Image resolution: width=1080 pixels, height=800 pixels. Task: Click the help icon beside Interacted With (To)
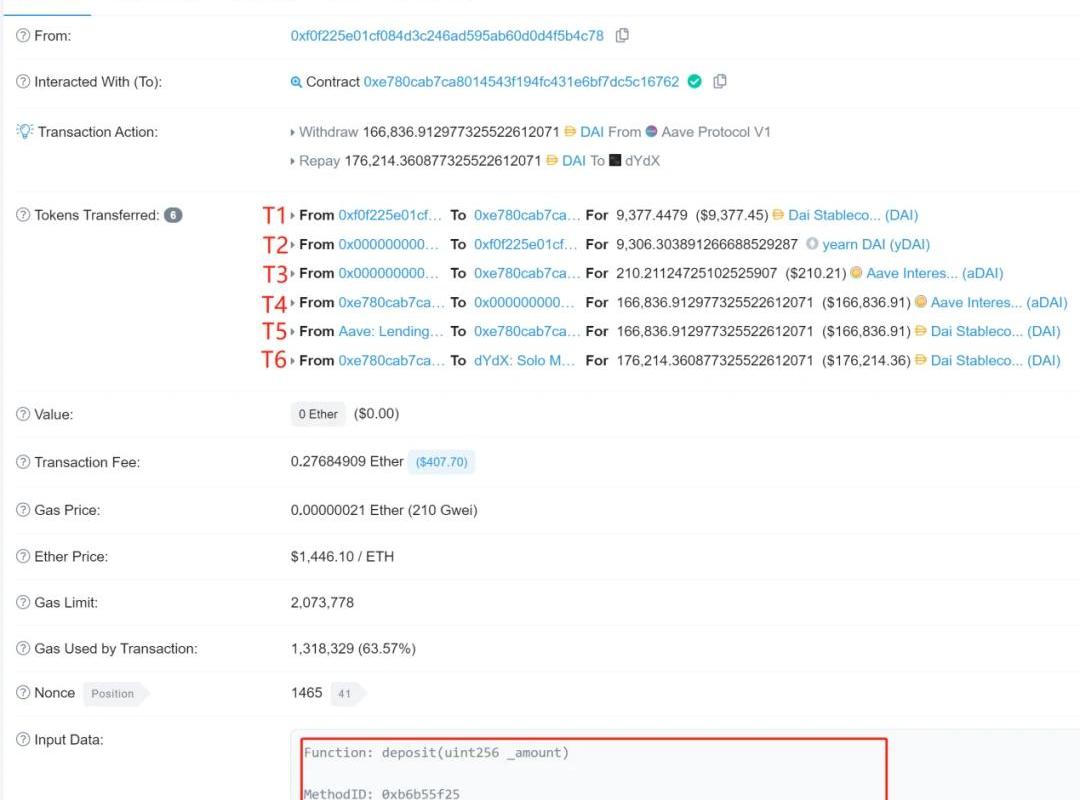[23, 82]
